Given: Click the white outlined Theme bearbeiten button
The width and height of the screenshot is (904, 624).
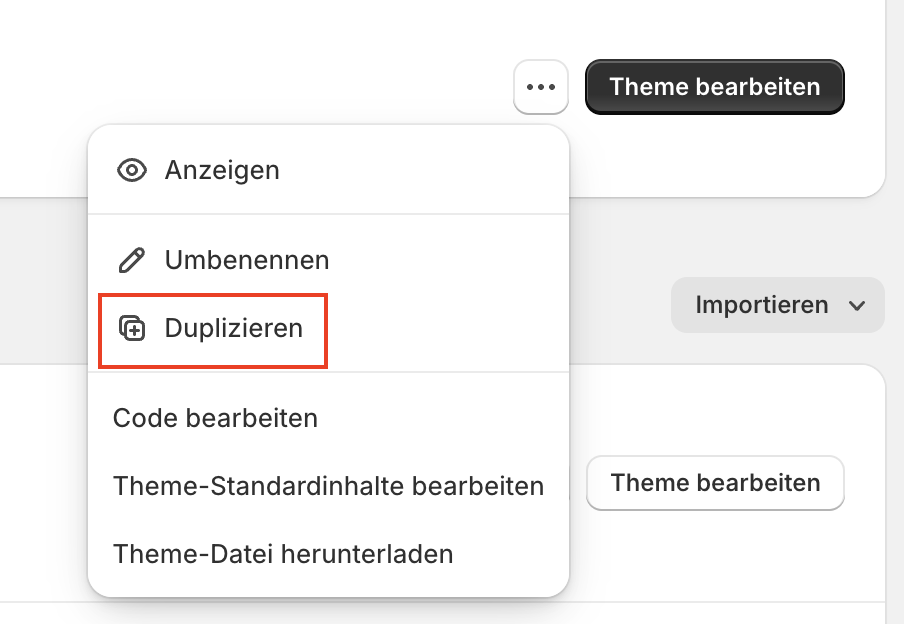Looking at the screenshot, I should [x=715, y=483].
